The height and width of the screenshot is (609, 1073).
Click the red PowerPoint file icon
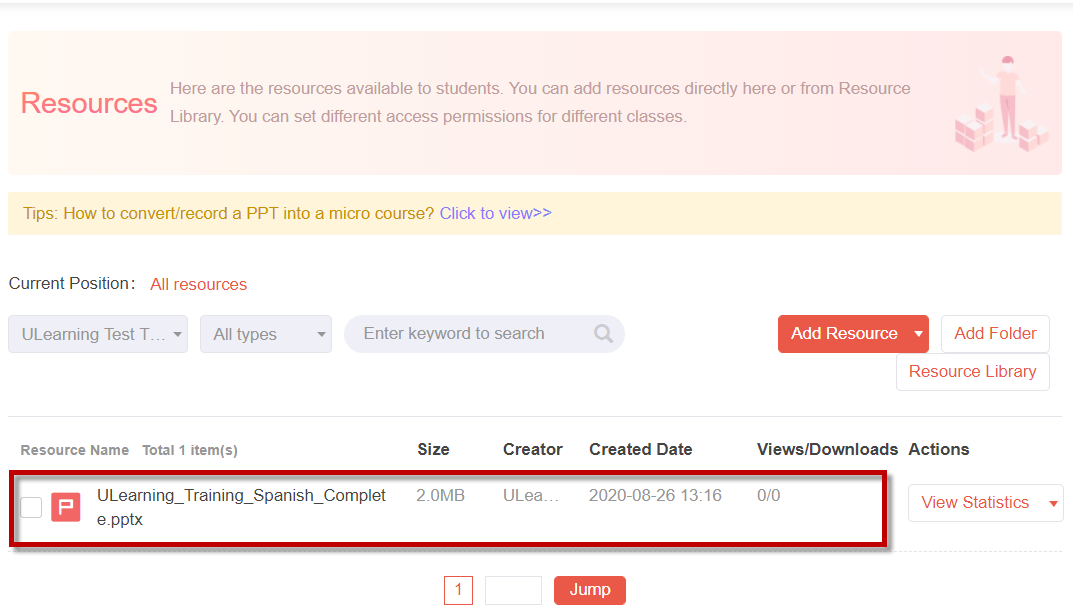point(66,507)
